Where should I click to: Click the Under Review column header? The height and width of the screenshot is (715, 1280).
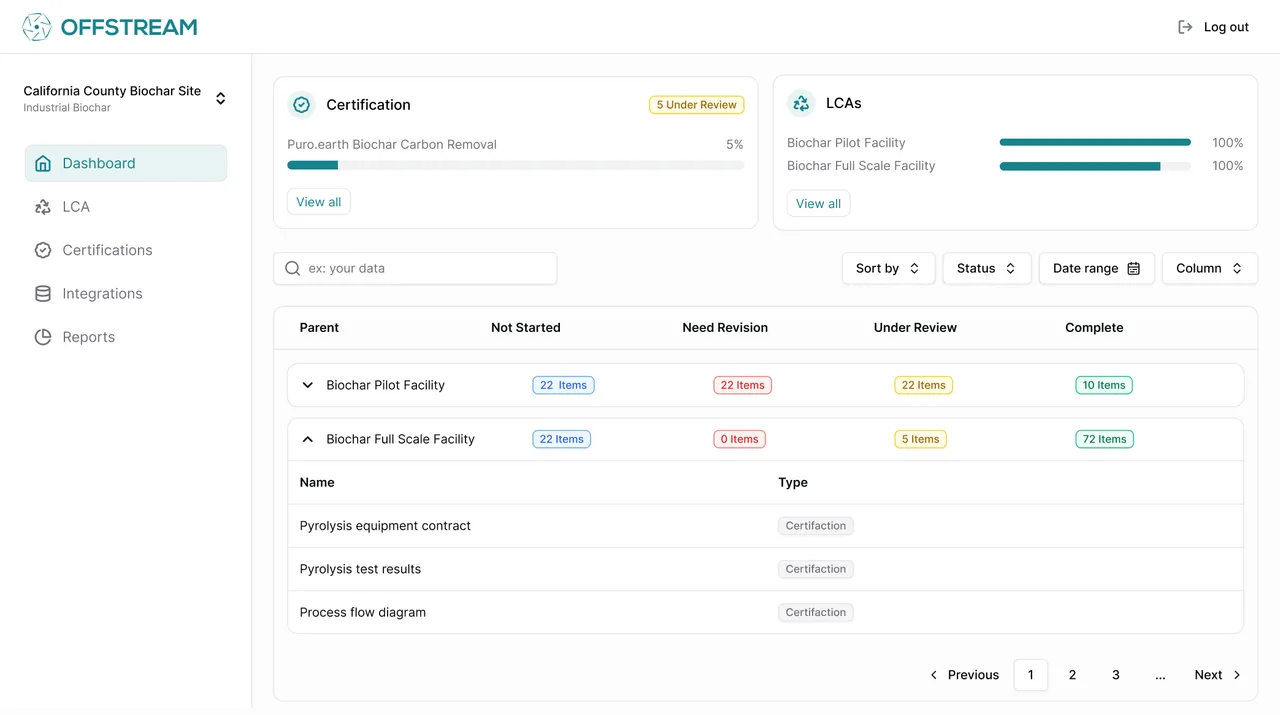tap(915, 328)
